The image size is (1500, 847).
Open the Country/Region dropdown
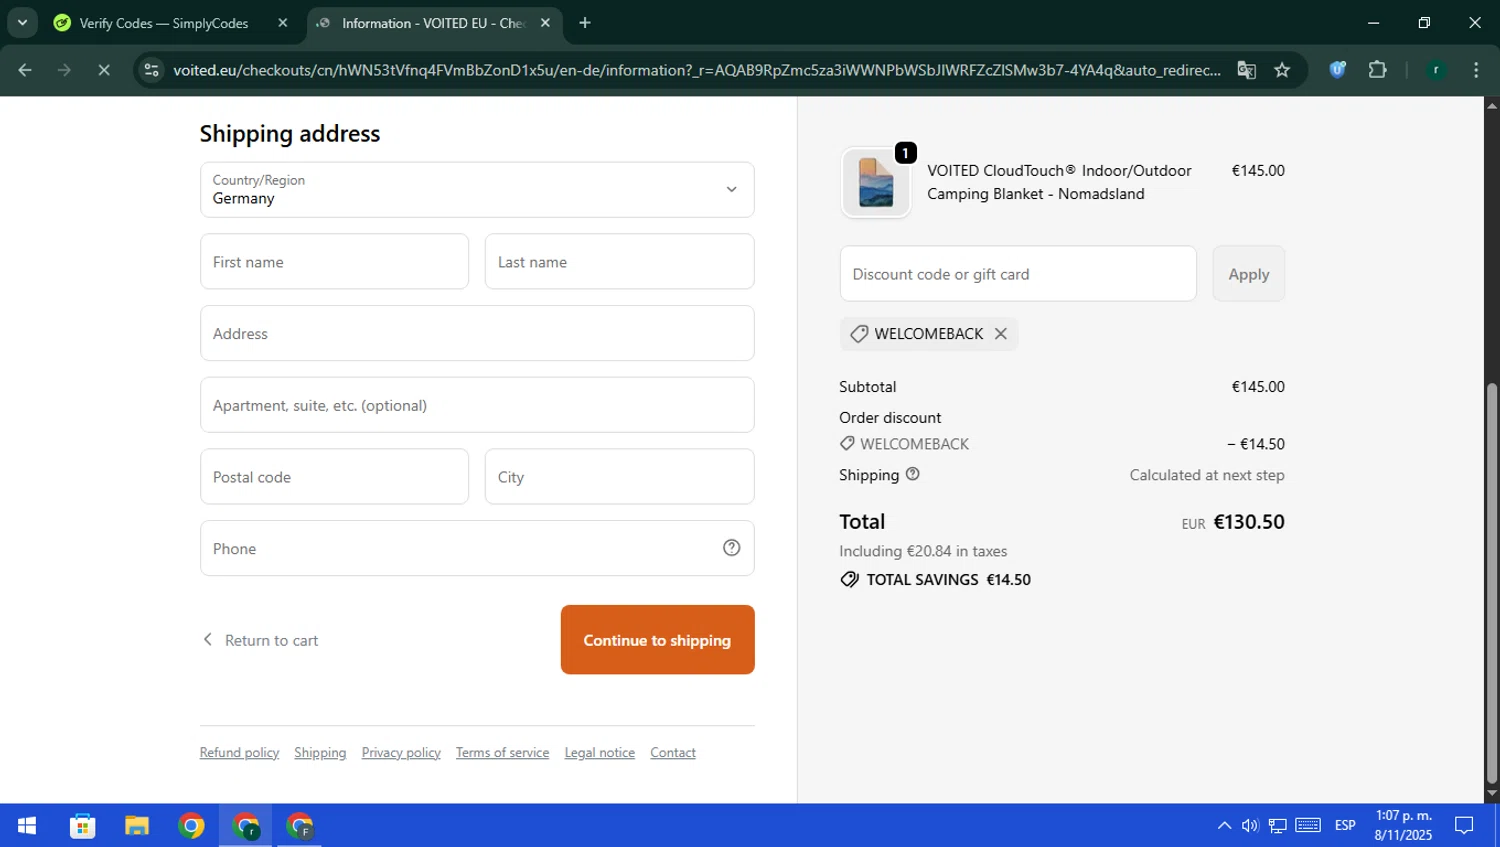(x=477, y=190)
